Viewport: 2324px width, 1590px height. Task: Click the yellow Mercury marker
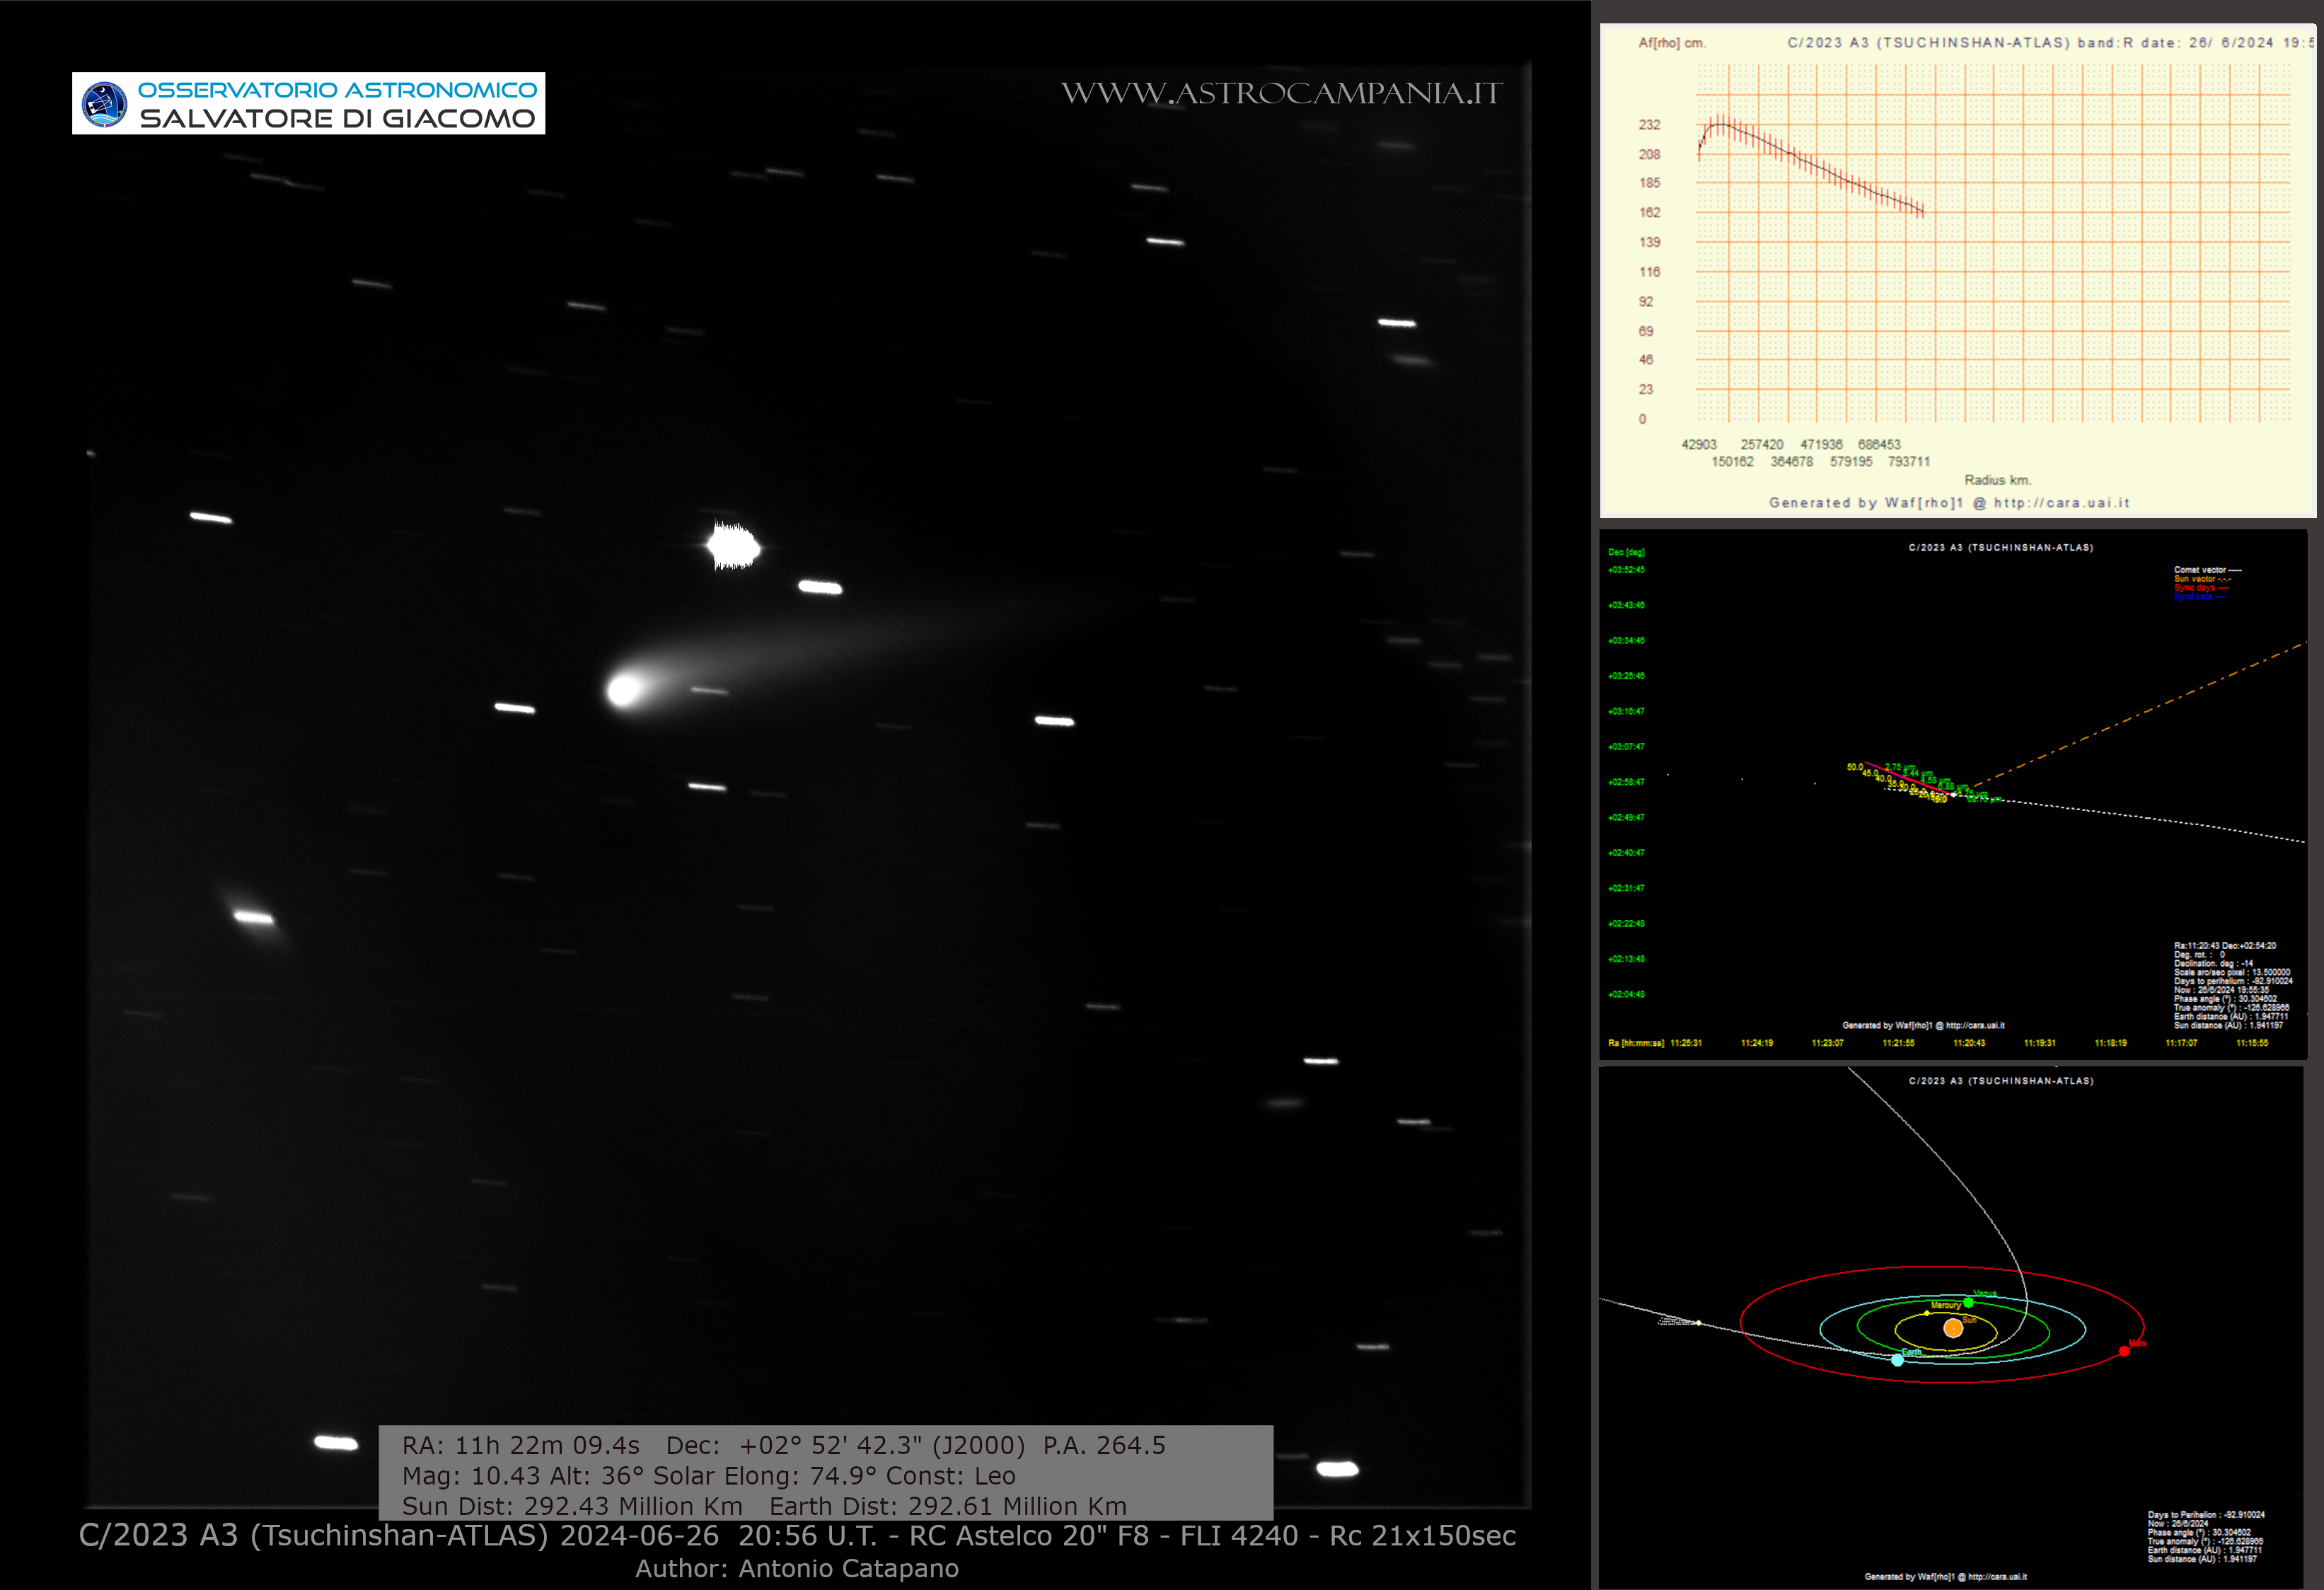[x=1927, y=1313]
